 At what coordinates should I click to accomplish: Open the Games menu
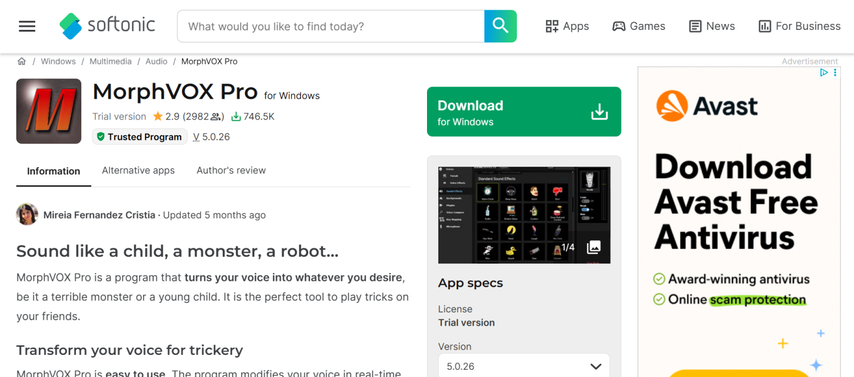click(639, 26)
